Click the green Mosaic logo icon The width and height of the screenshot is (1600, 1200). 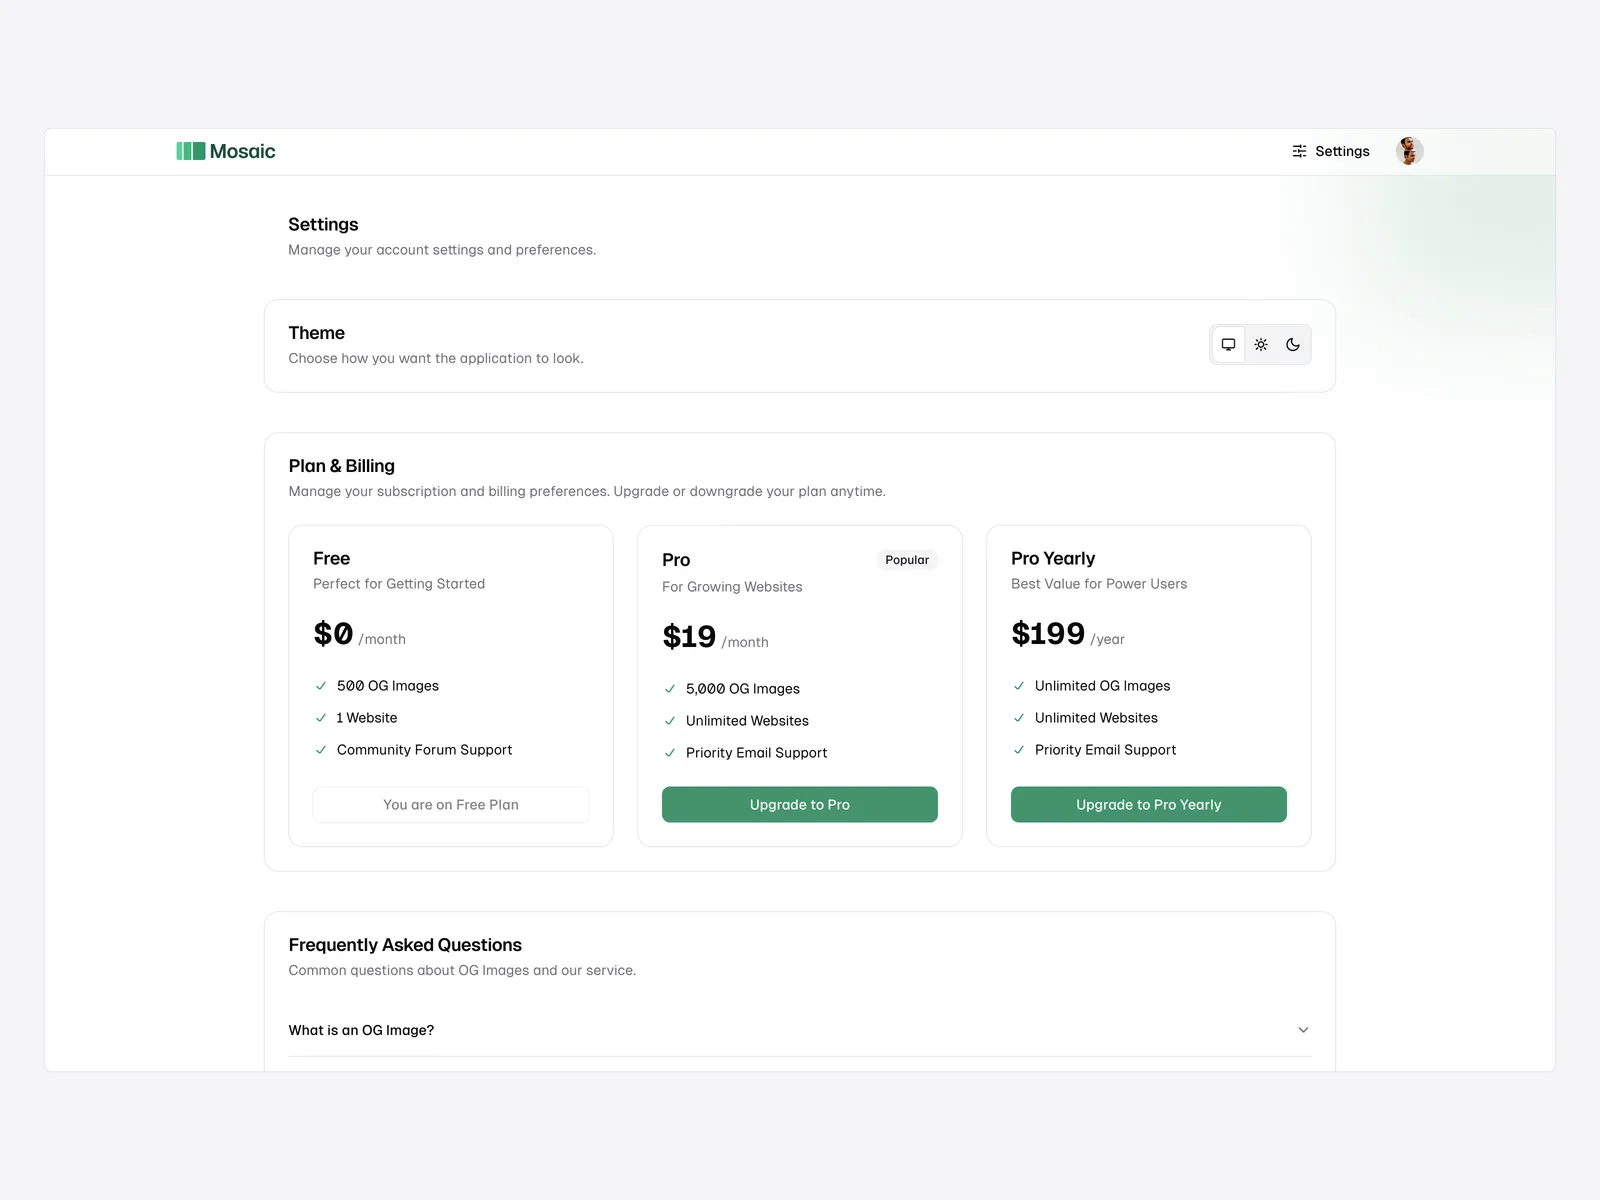point(190,151)
